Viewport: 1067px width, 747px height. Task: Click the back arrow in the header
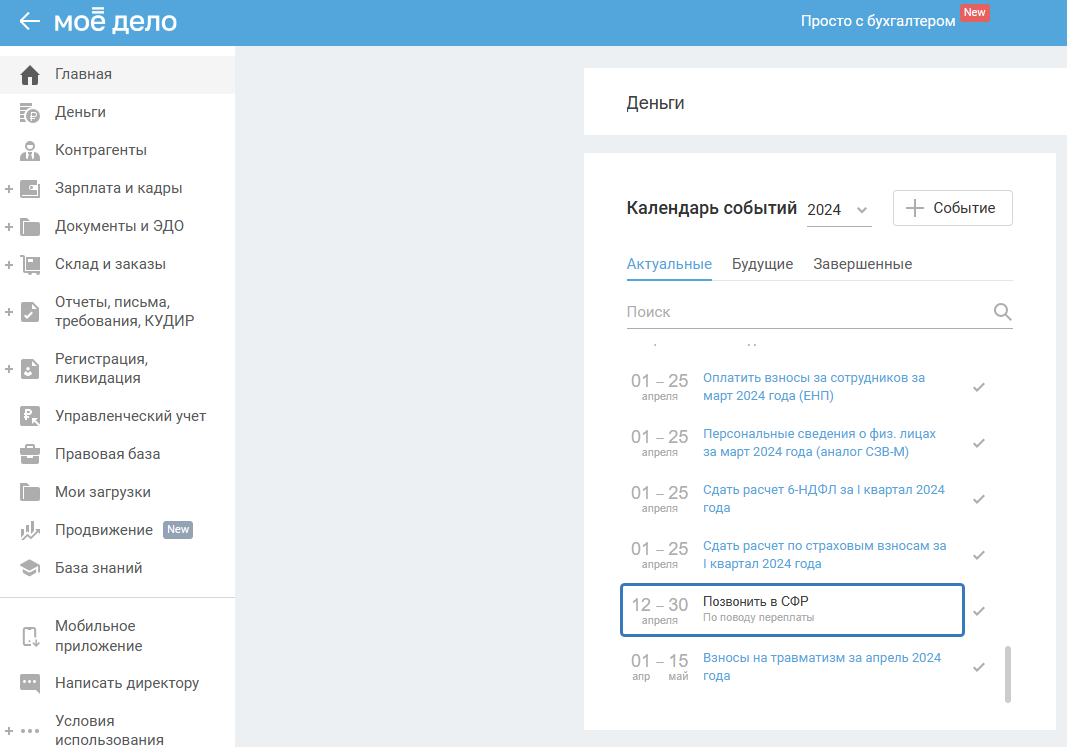point(30,21)
